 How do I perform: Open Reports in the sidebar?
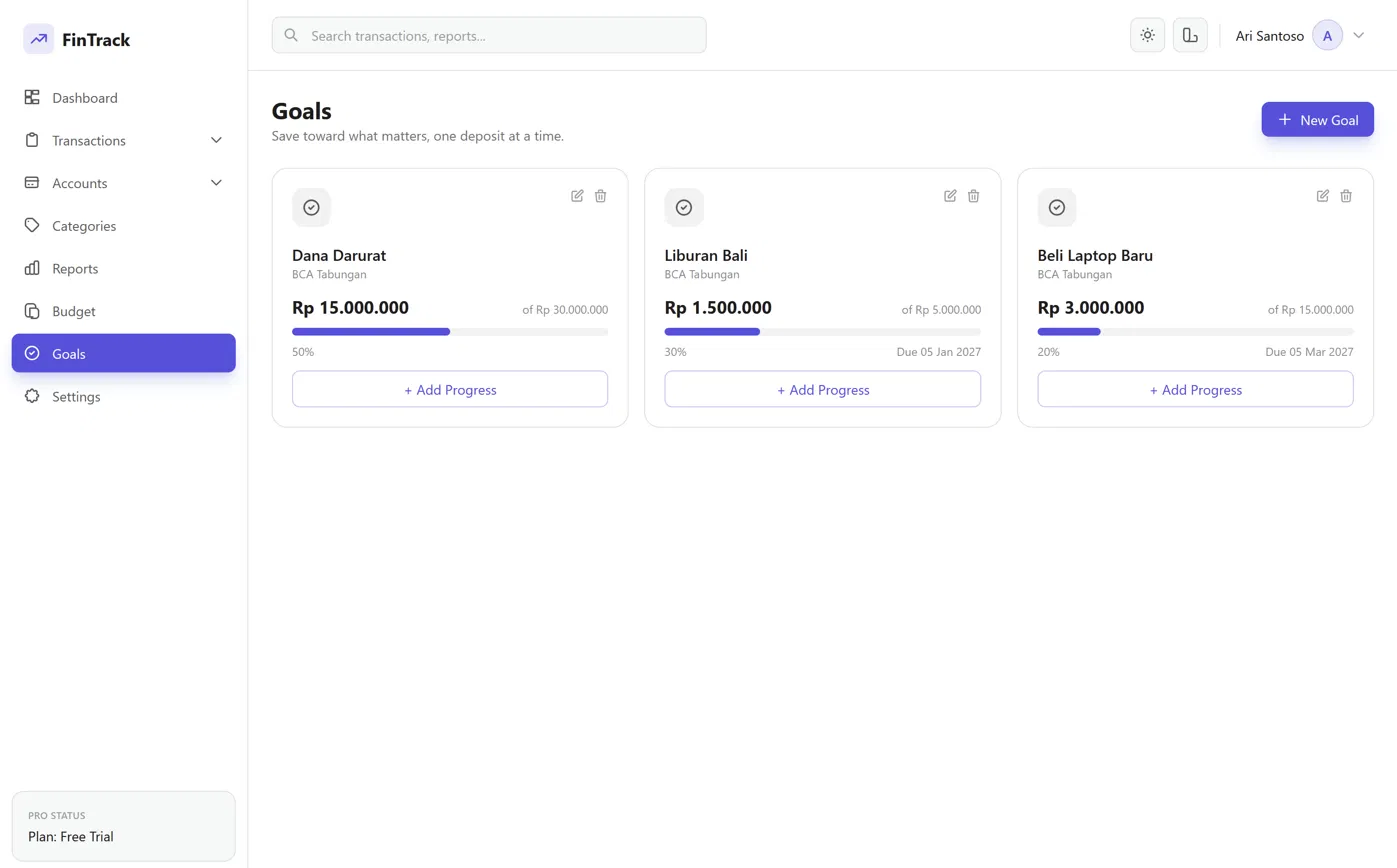coord(123,268)
